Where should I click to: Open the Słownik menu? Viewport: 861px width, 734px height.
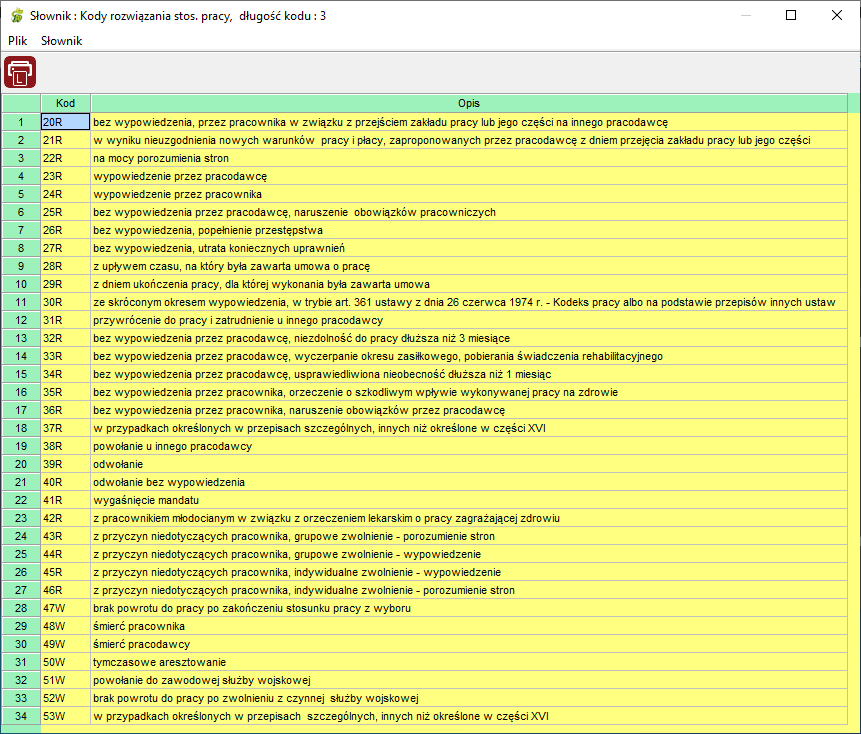click(62, 41)
